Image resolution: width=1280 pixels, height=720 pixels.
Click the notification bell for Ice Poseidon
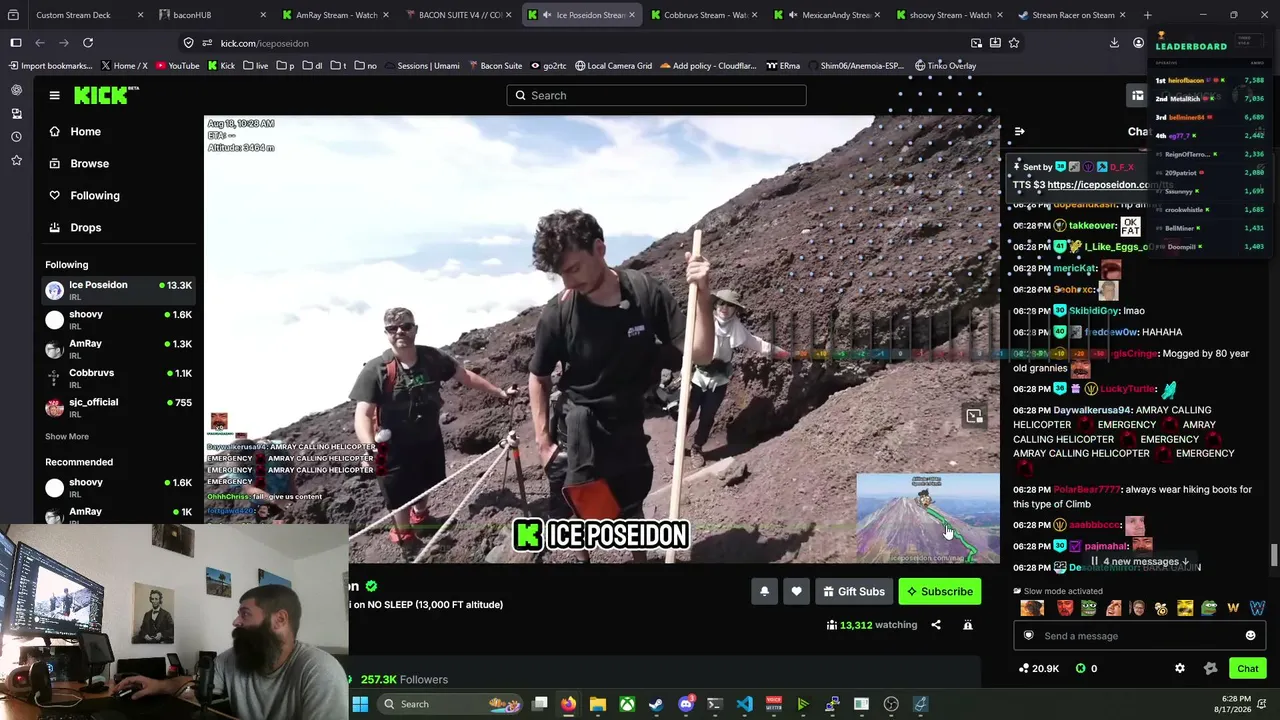(764, 591)
